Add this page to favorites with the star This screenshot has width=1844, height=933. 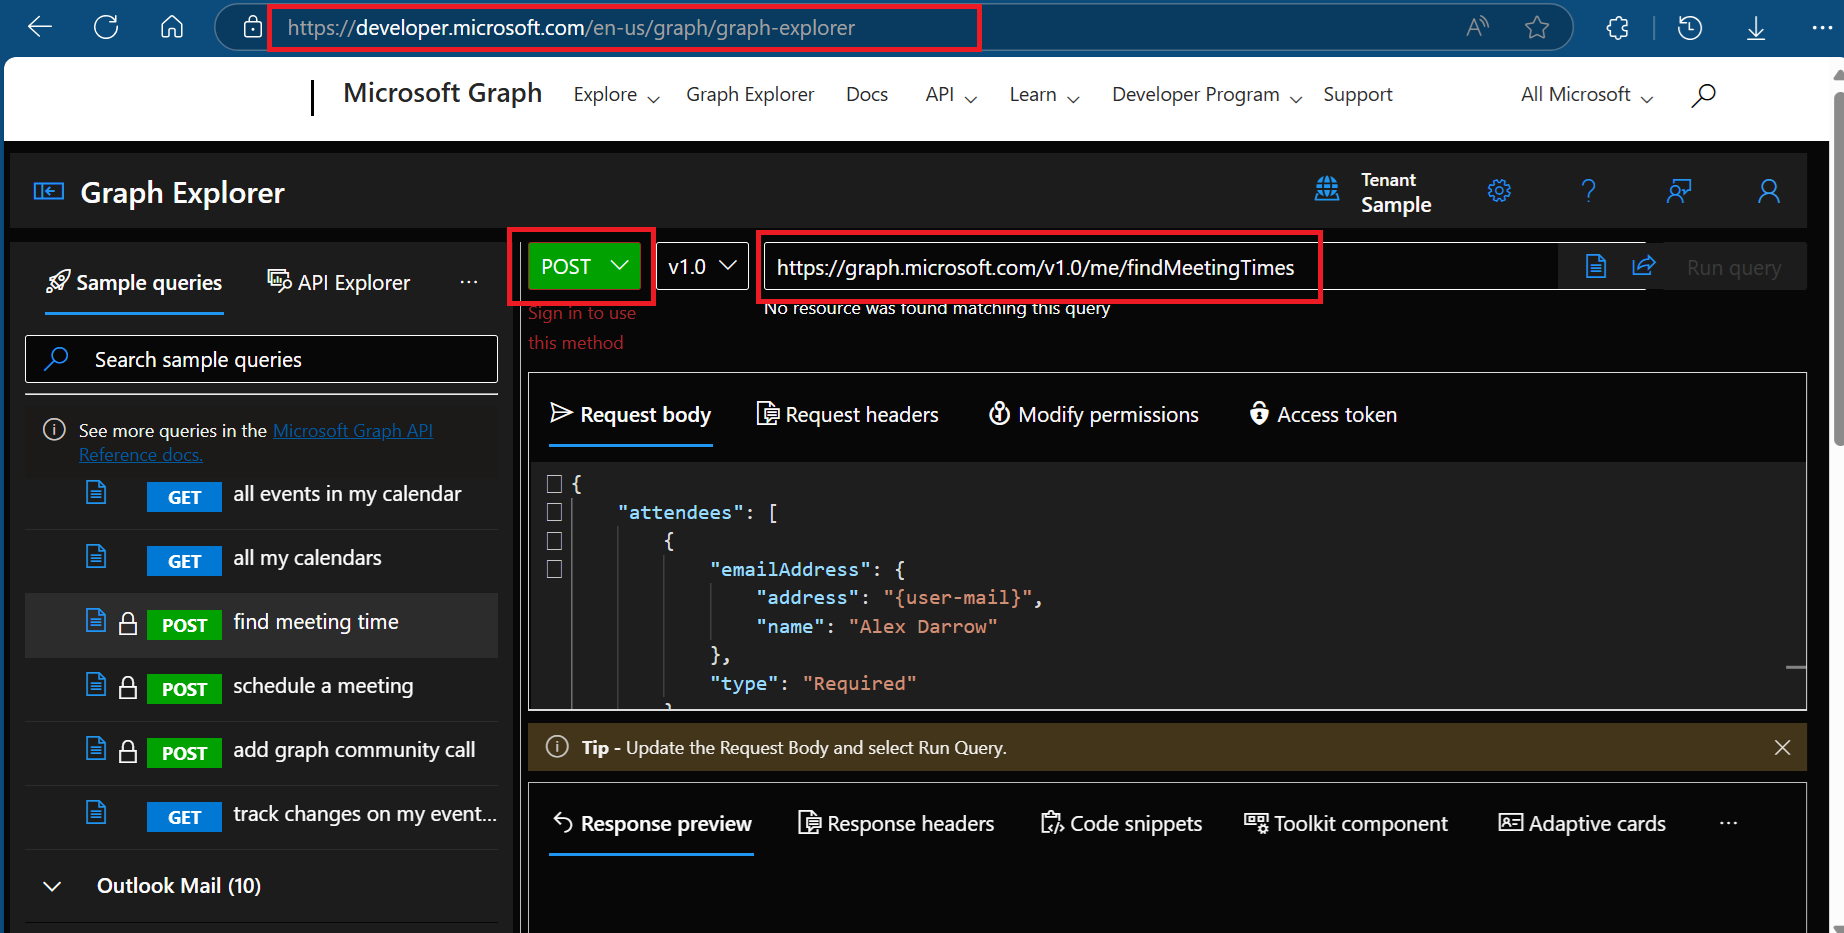point(1537,27)
